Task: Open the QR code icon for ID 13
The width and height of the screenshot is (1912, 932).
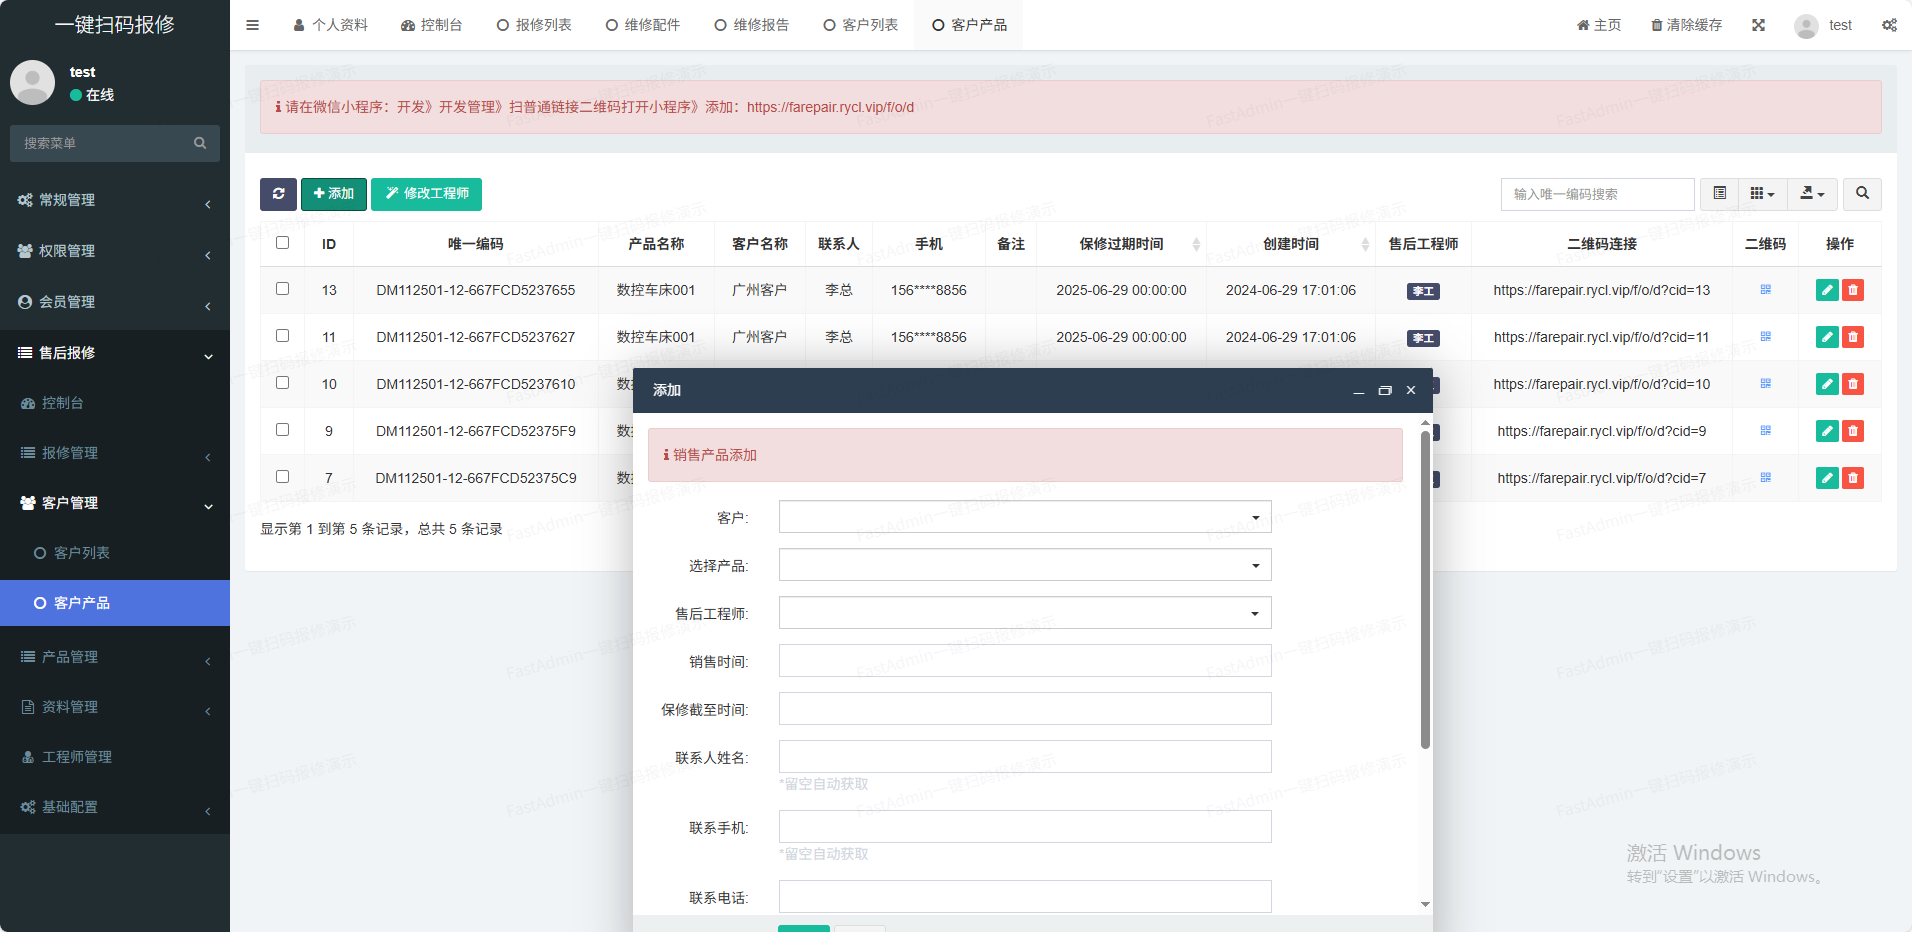Action: pos(1765,290)
